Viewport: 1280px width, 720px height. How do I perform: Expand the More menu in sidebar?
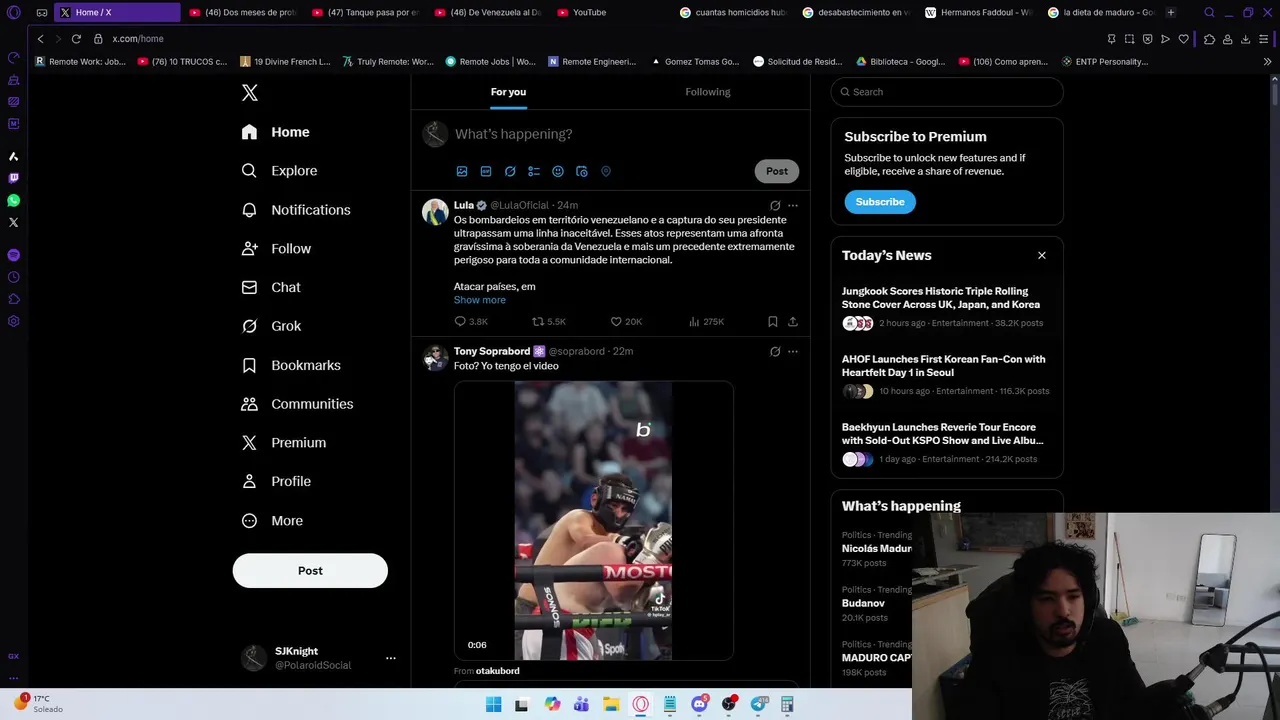pyautogui.click(x=272, y=521)
